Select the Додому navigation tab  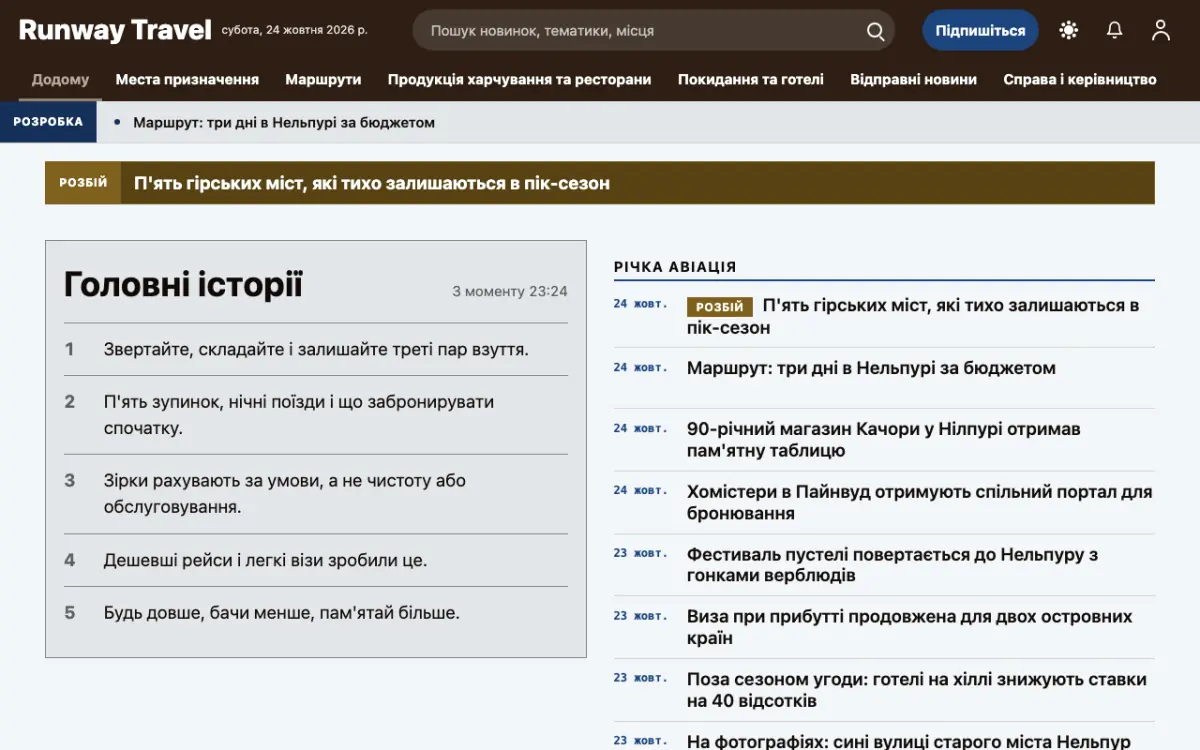pyautogui.click(x=60, y=79)
